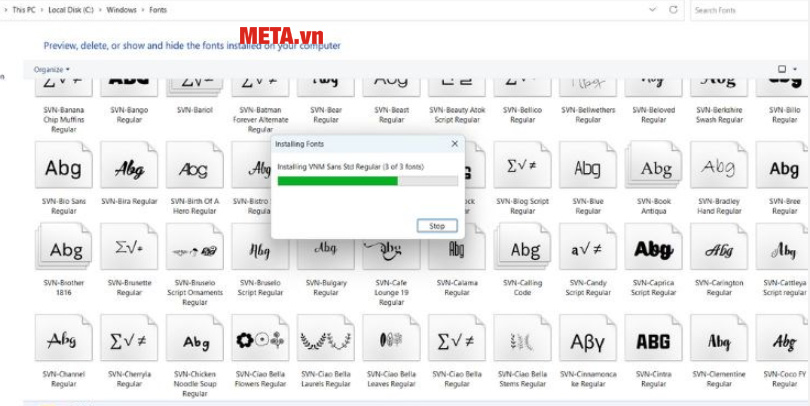Click the SVN-Bear Regular label

(x=326, y=115)
